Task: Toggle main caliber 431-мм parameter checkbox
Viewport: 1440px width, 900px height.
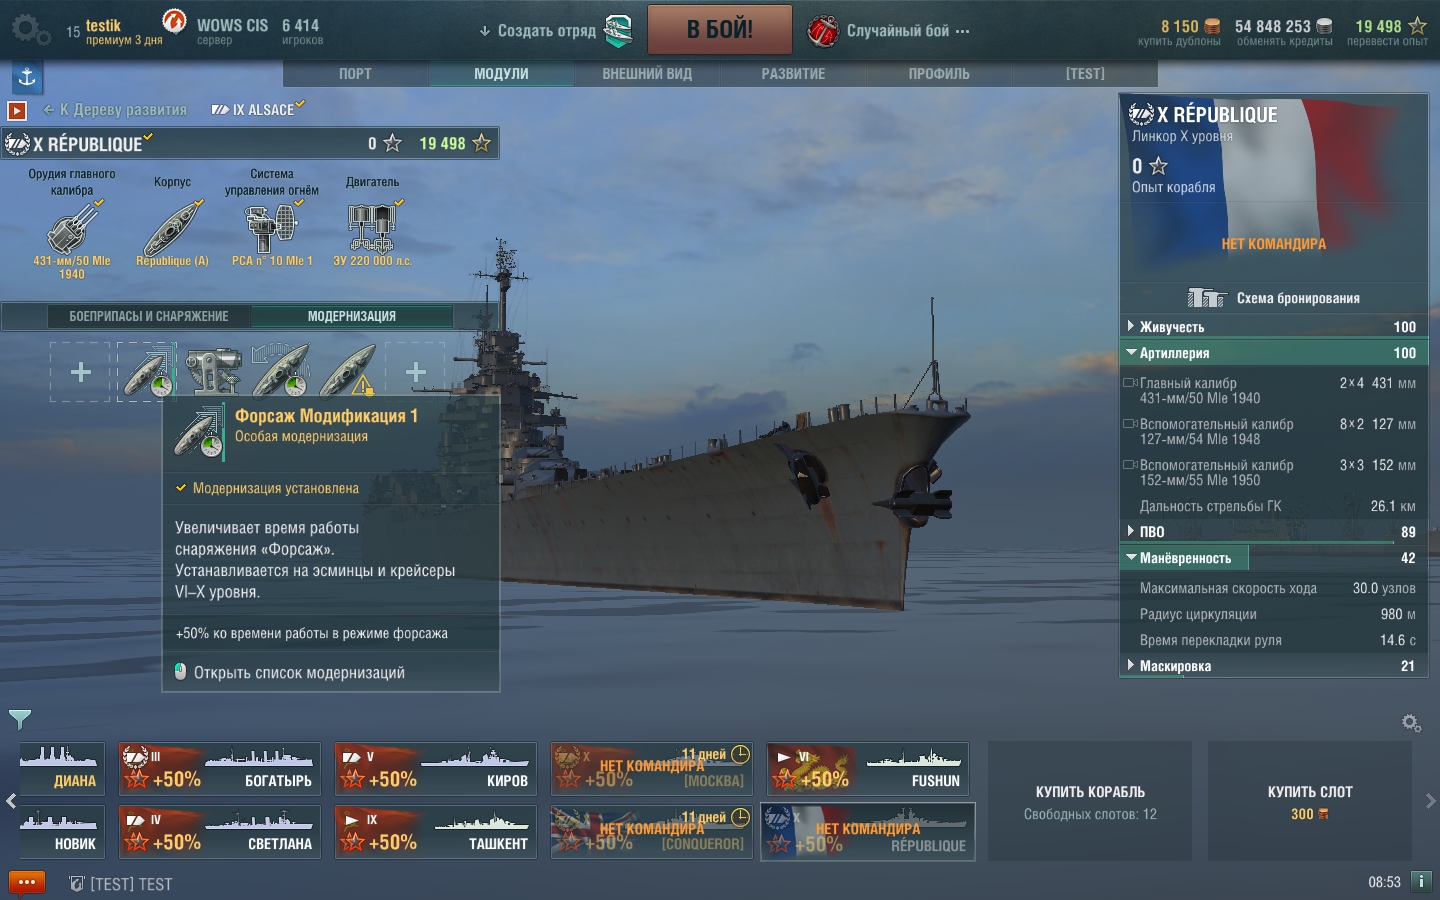Action: [1129, 383]
